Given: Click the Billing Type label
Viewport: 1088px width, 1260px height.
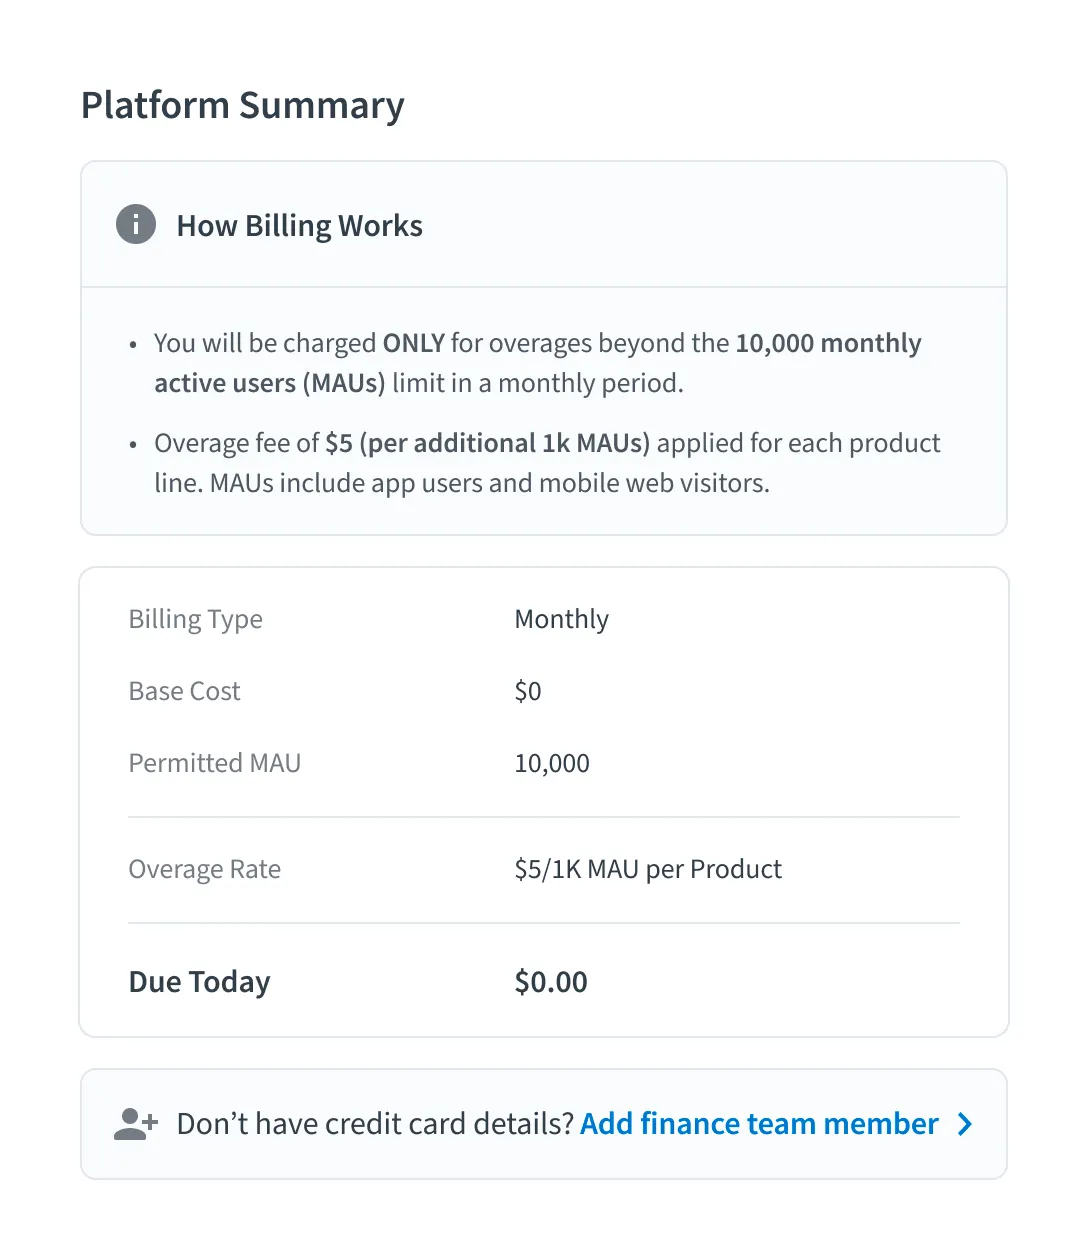Looking at the screenshot, I should coord(195,618).
